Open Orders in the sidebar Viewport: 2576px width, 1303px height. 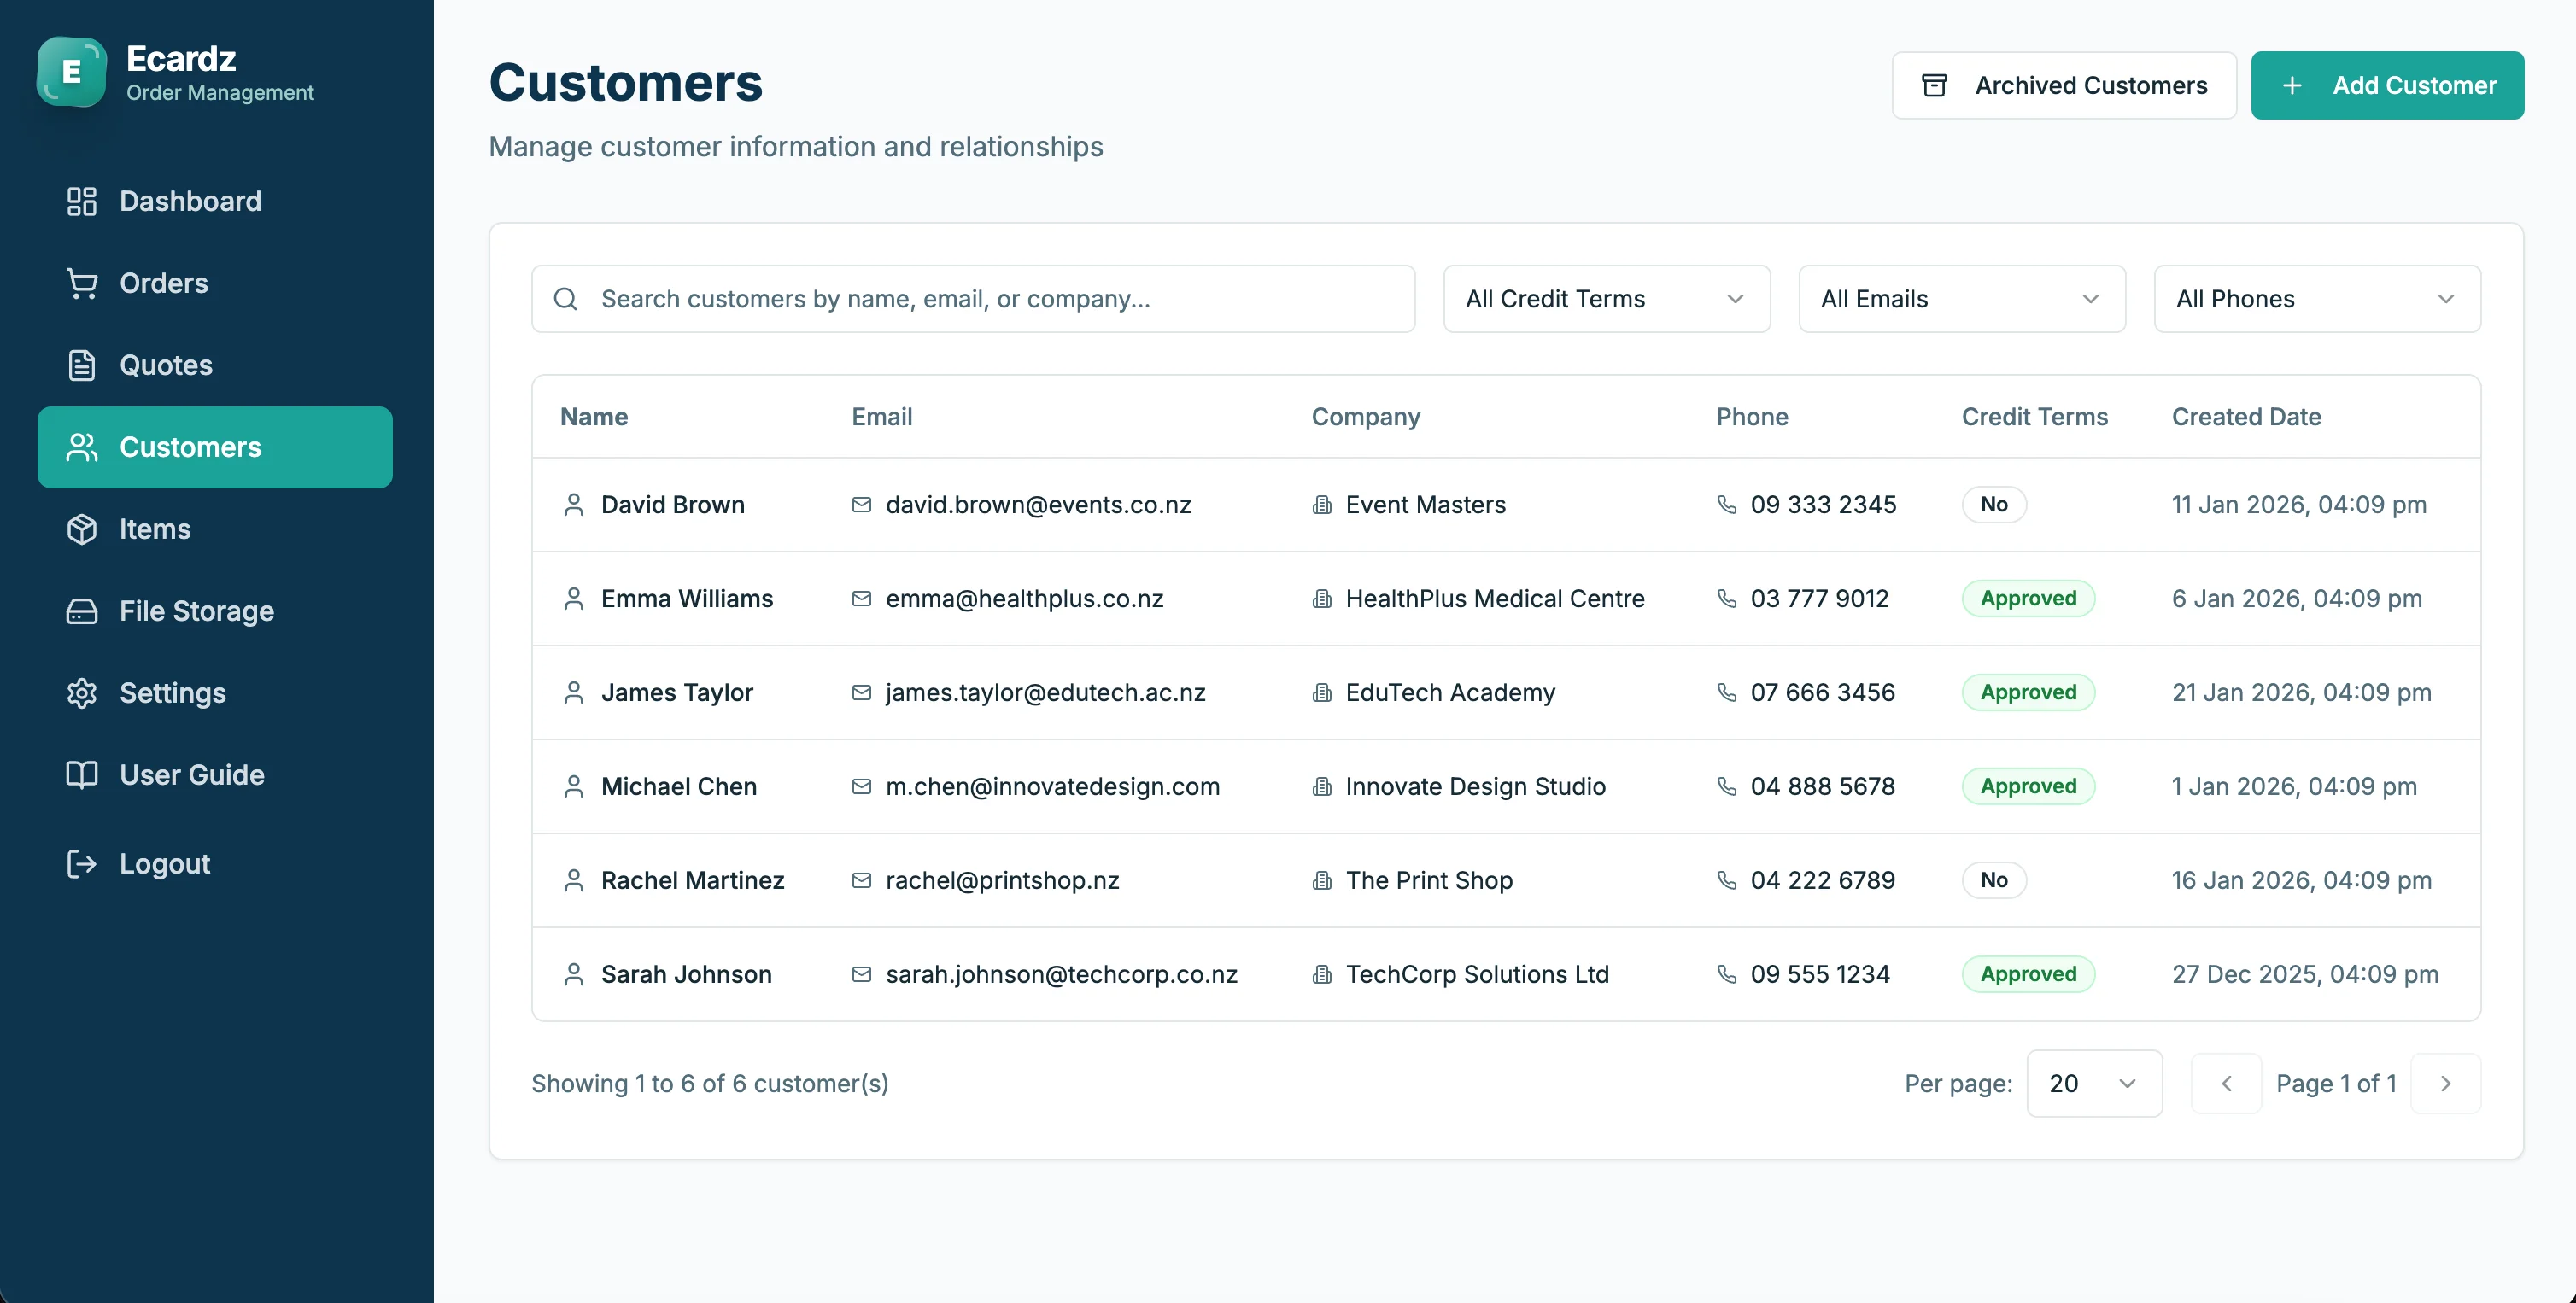pyautogui.click(x=215, y=283)
